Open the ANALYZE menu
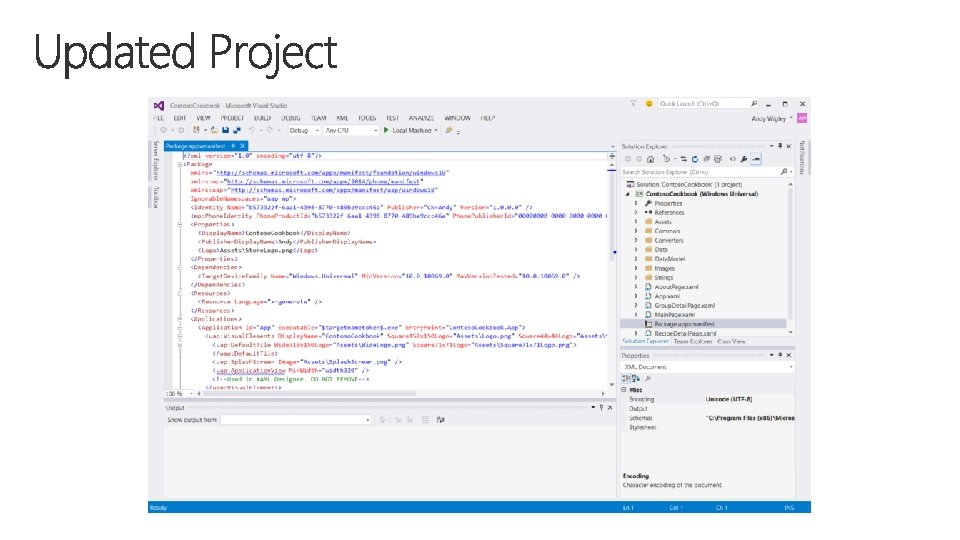Screen dimensions: 960x540 (421, 118)
